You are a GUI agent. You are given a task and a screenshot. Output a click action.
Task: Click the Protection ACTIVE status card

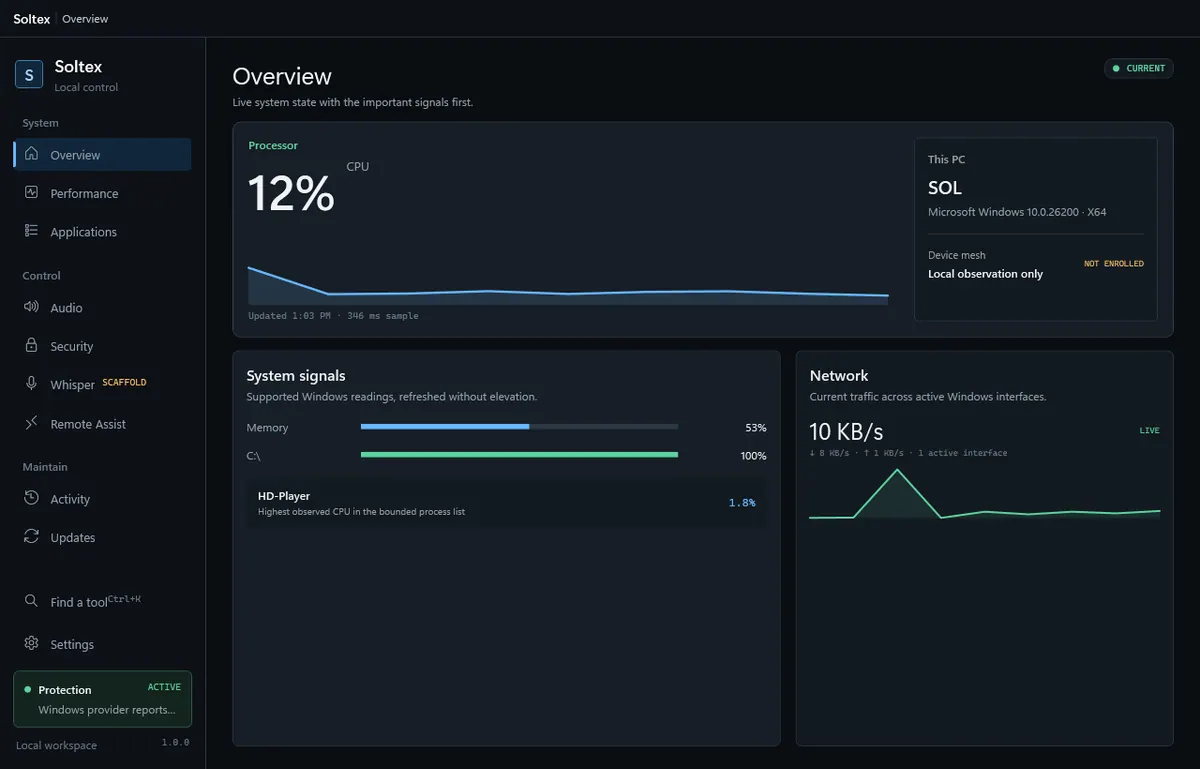click(x=102, y=699)
